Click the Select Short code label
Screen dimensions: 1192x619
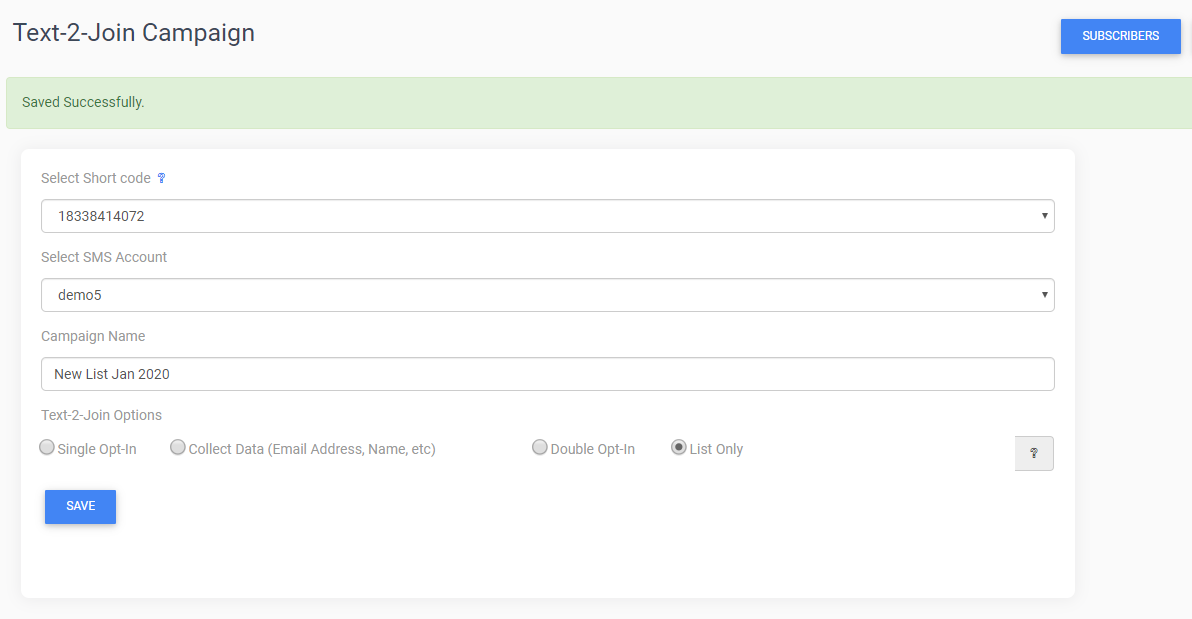coord(96,178)
